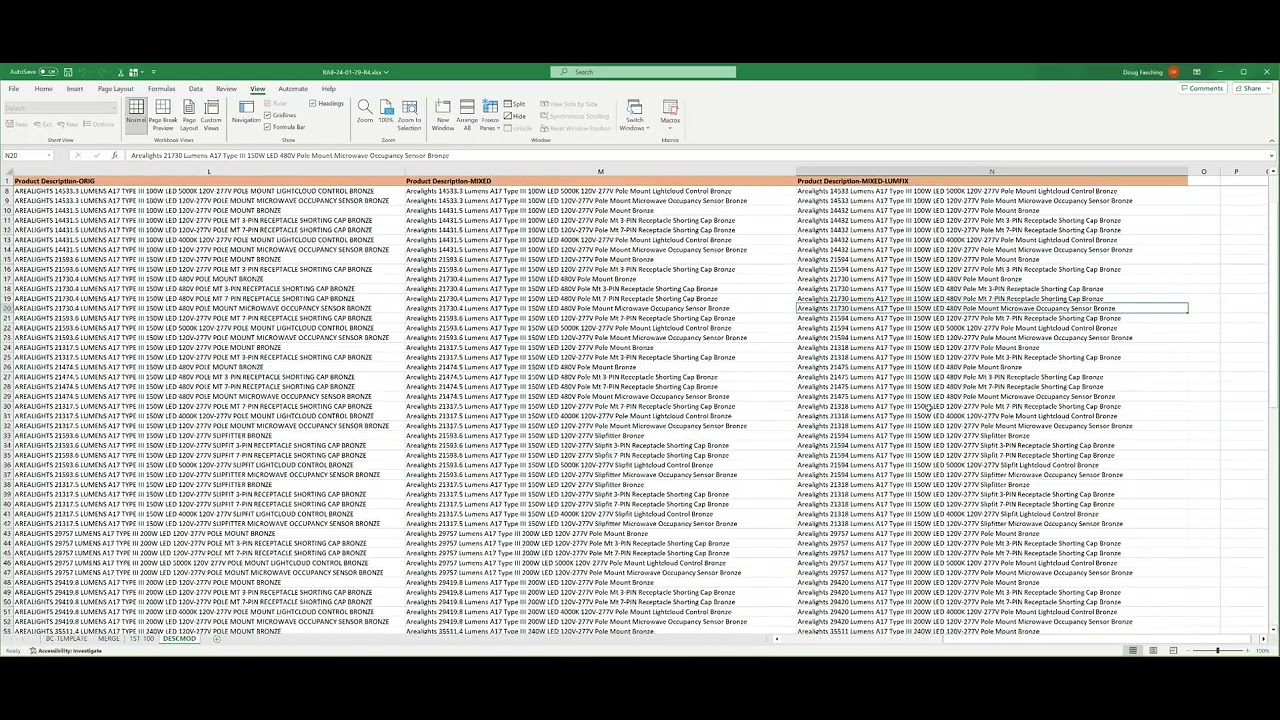Click the Save icon in title bar
This screenshot has height=720, width=1280.
point(67,72)
